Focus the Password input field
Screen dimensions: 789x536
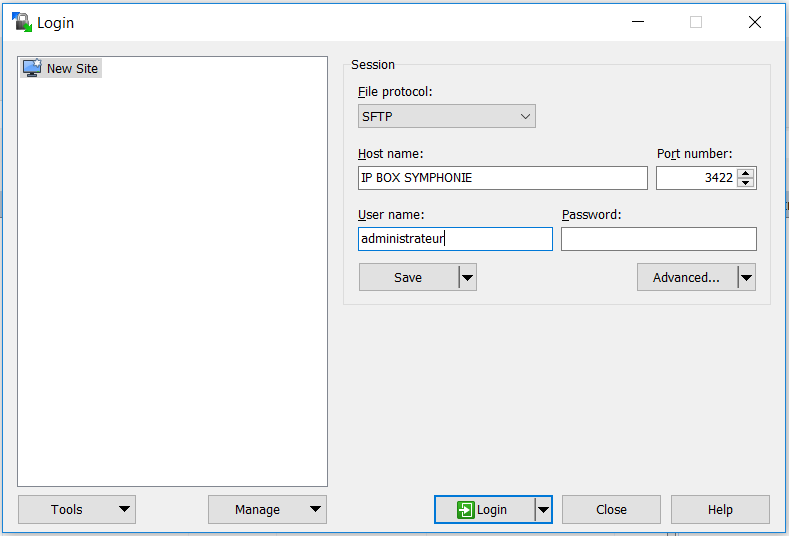(658, 239)
